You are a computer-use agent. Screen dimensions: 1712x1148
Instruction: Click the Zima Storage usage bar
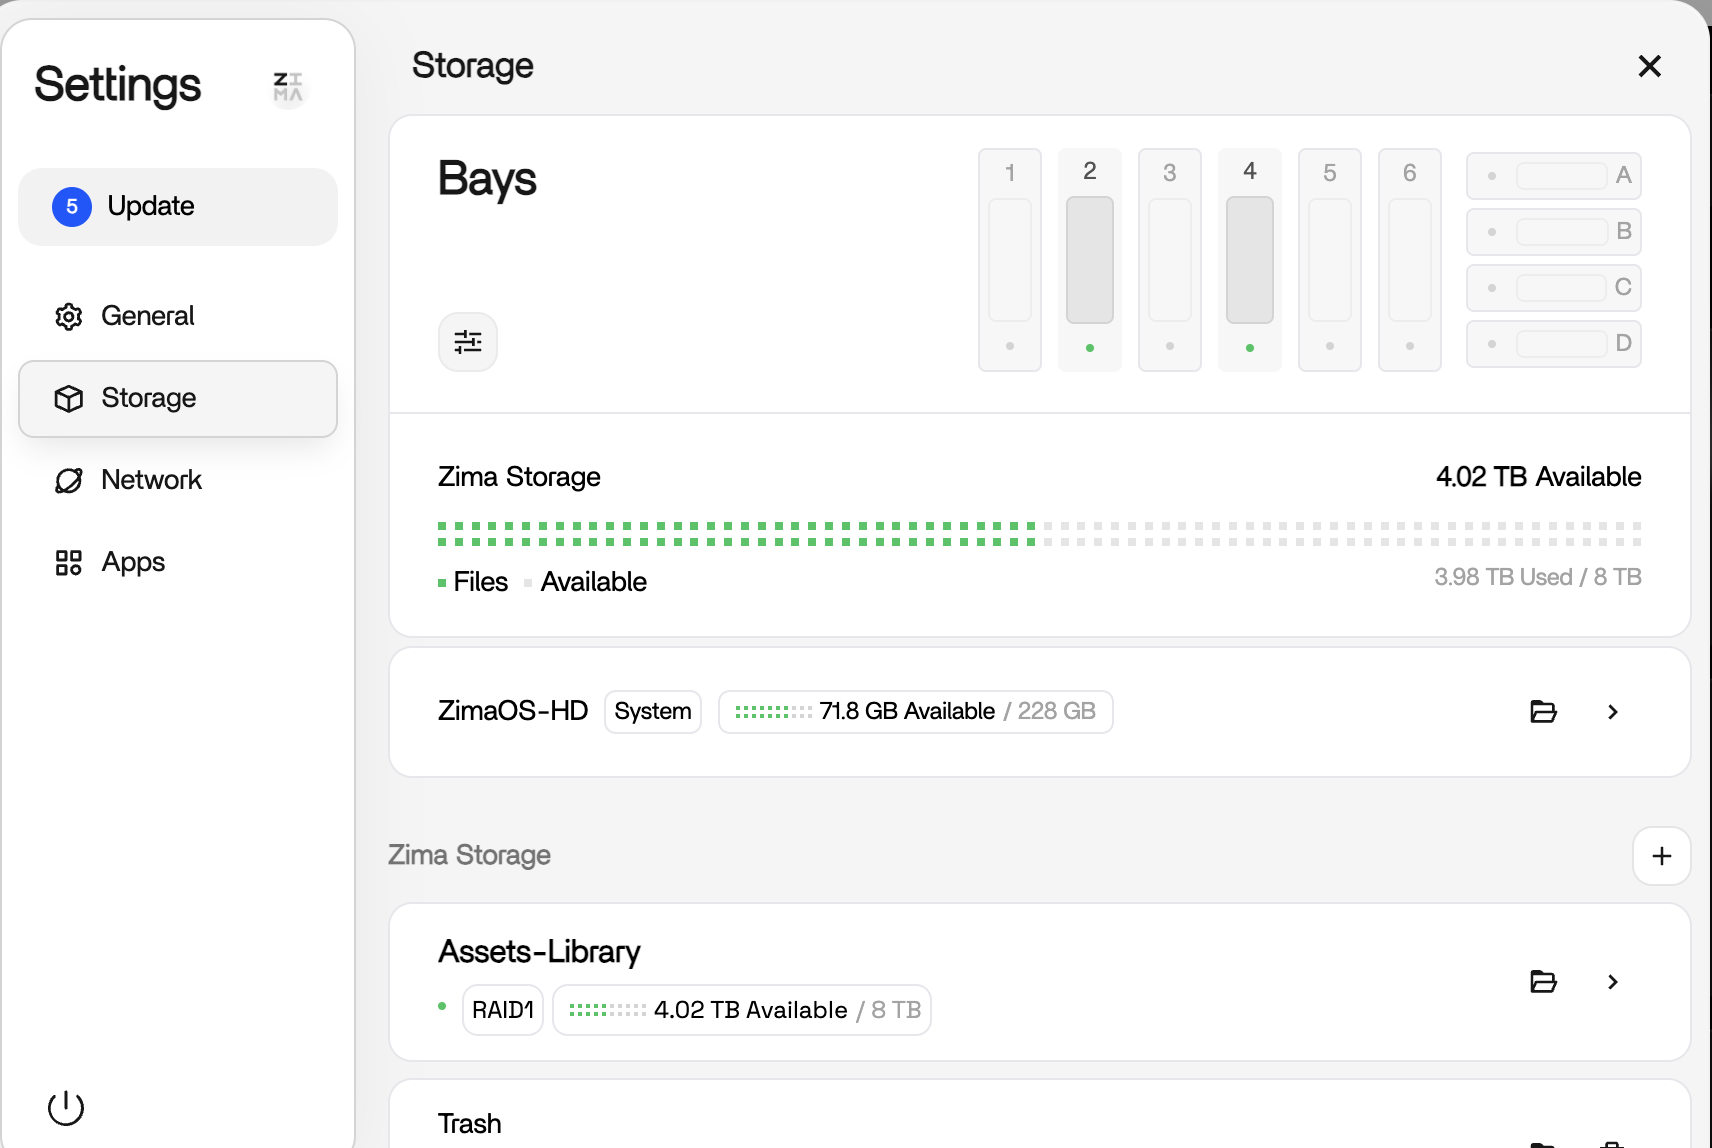[1038, 534]
